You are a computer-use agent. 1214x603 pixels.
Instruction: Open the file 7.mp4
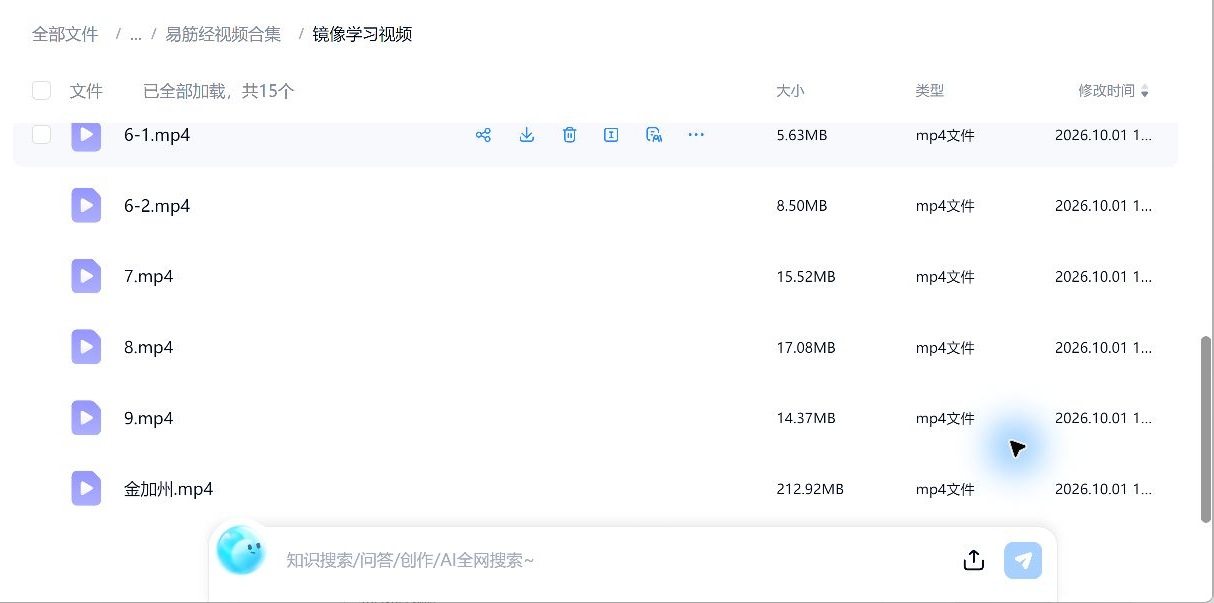point(149,276)
